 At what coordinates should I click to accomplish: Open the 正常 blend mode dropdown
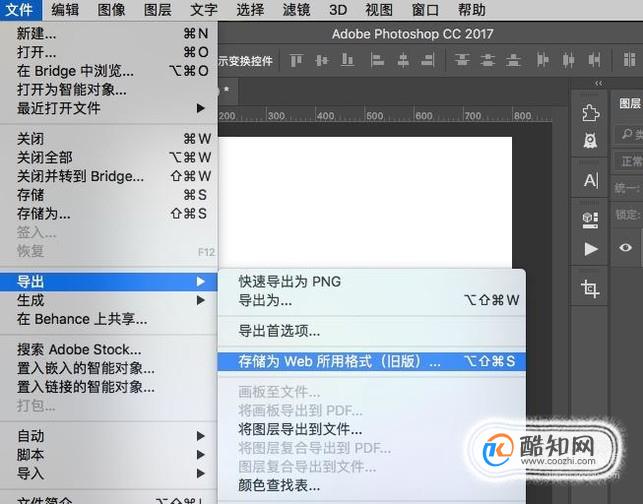coord(629,161)
